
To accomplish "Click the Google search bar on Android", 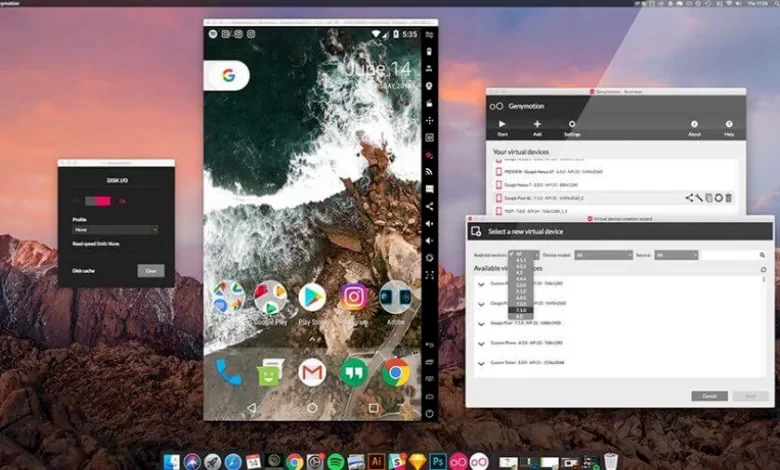I will click(228, 76).
